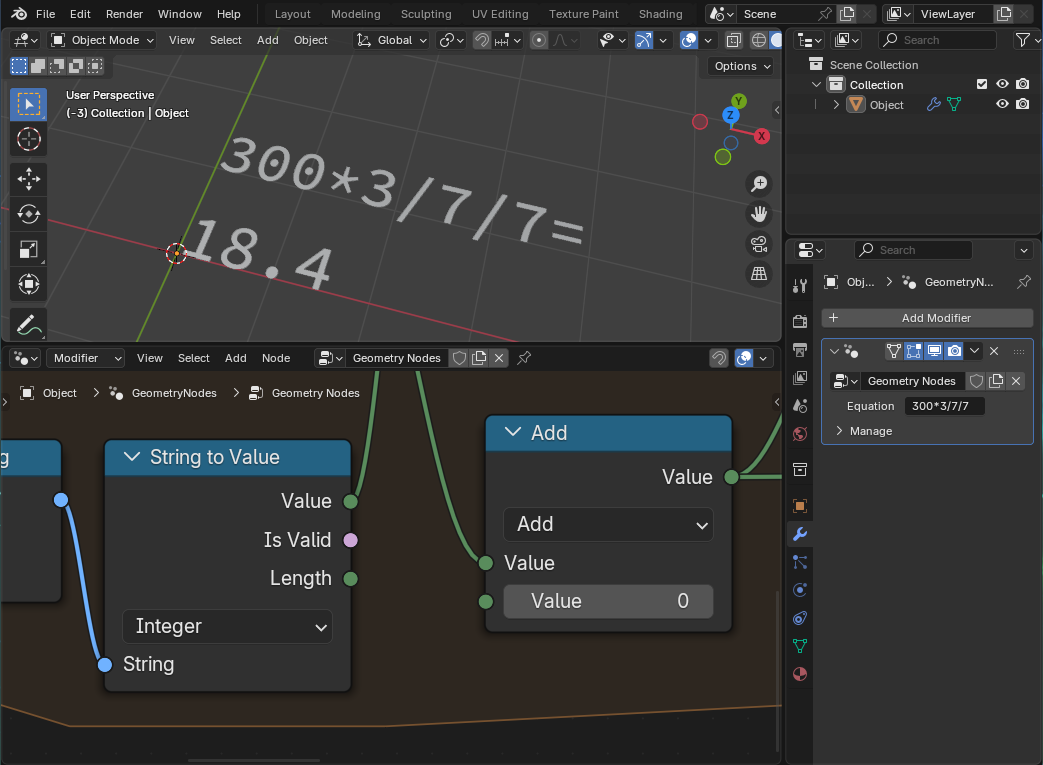Hide Collection in viewport with eye icon
1043x765 pixels.
tap(1002, 84)
